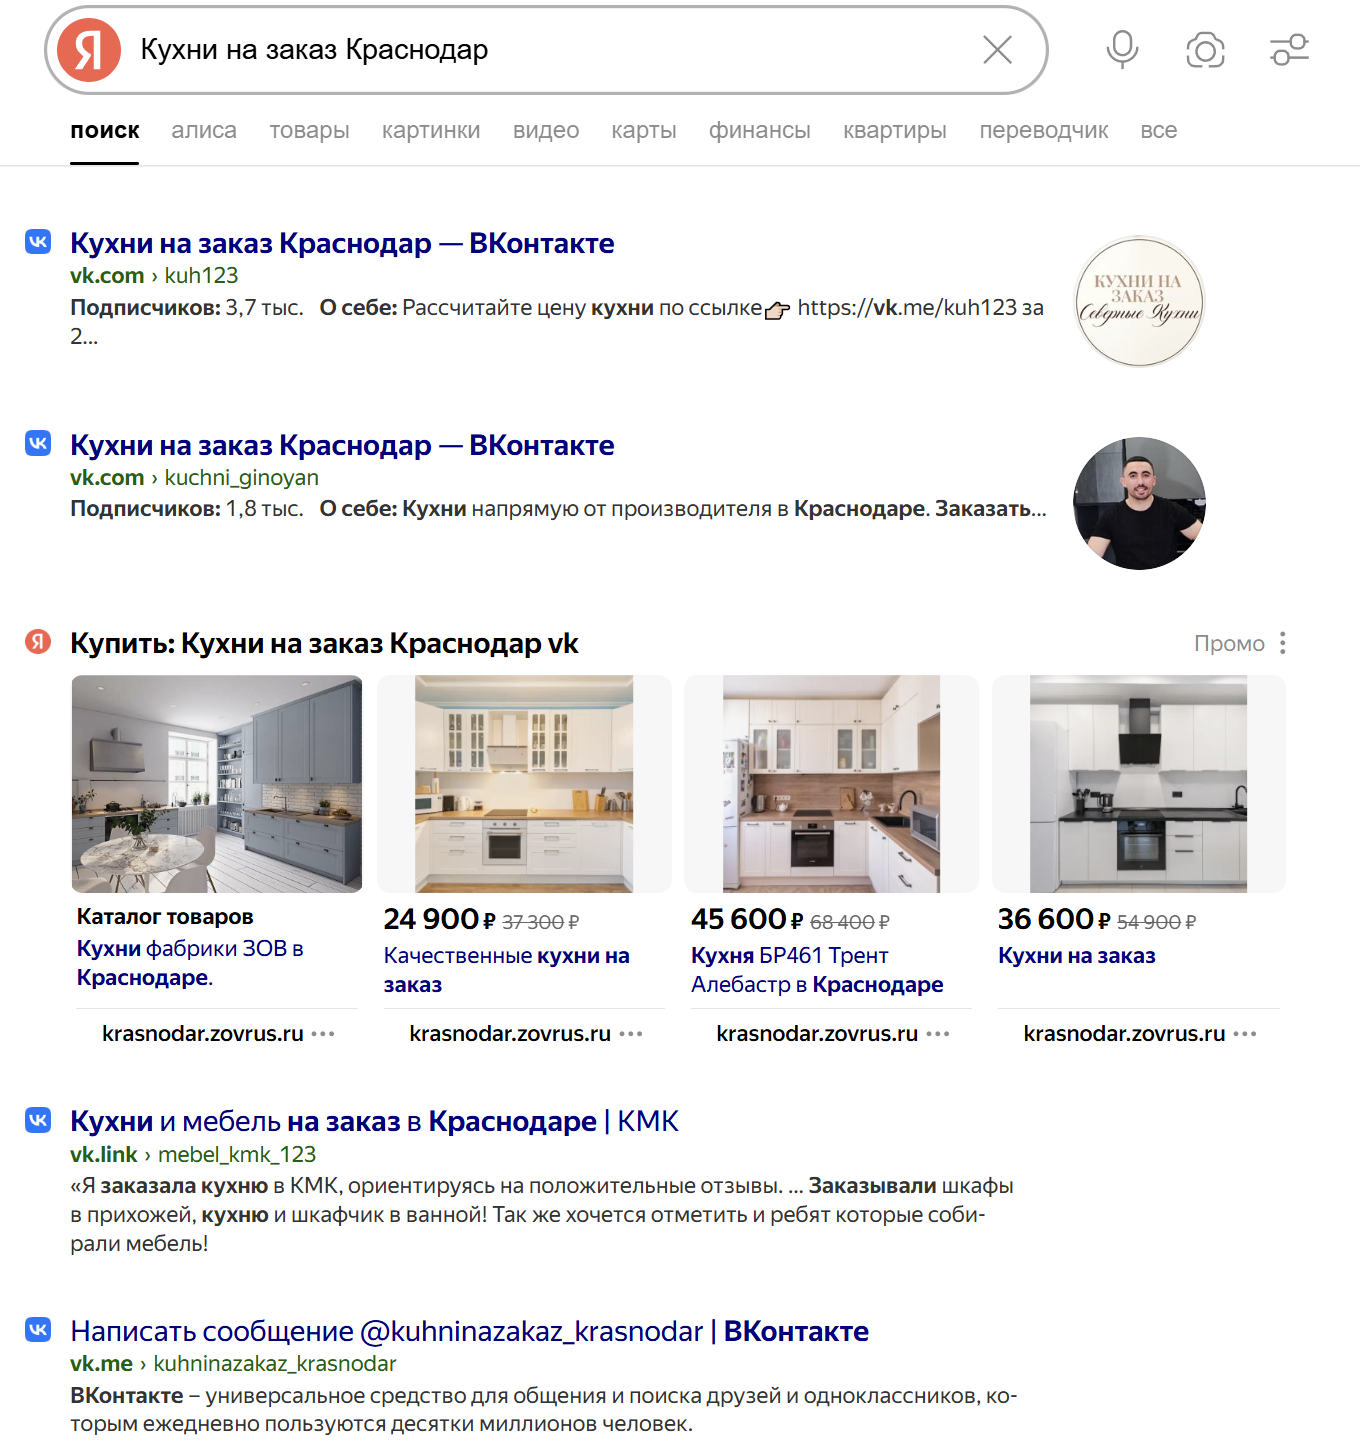1360x1453 pixels.
Task: Switch to the картинки tab
Action: [x=431, y=131]
